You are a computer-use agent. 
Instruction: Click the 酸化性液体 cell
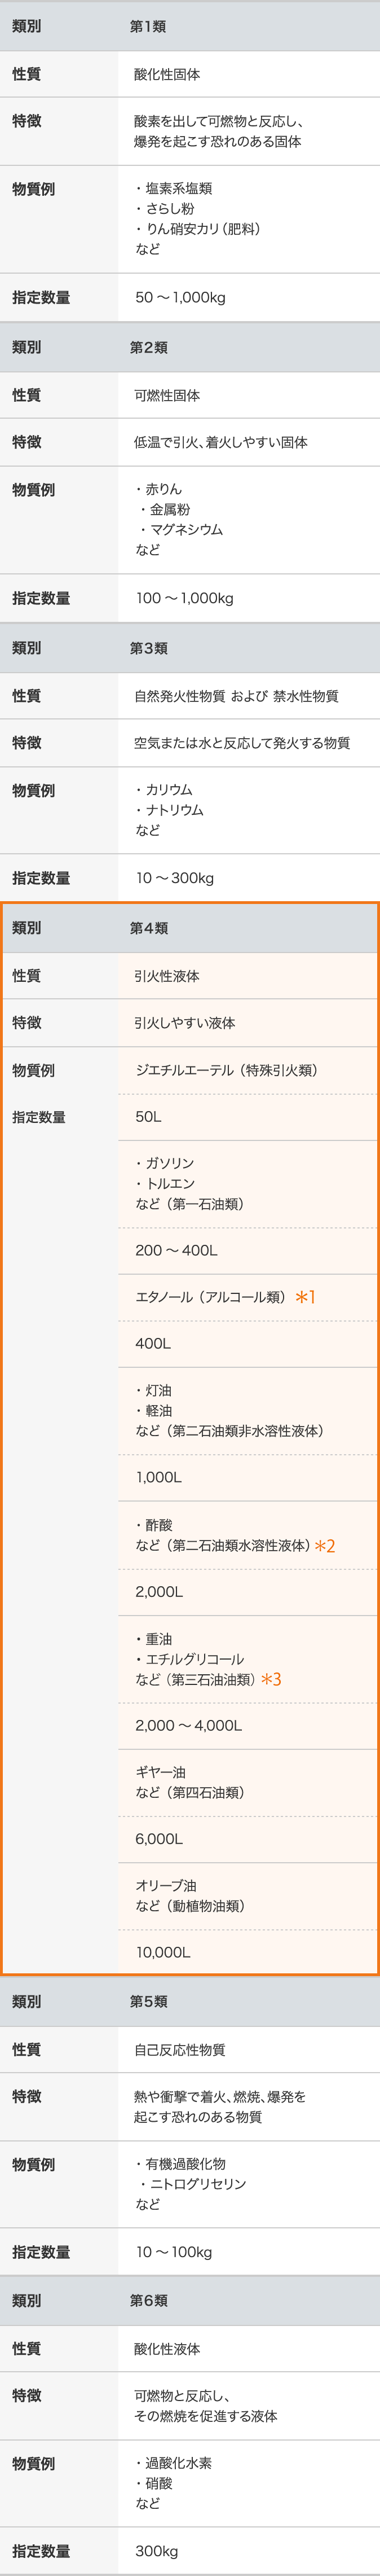pos(249,2348)
